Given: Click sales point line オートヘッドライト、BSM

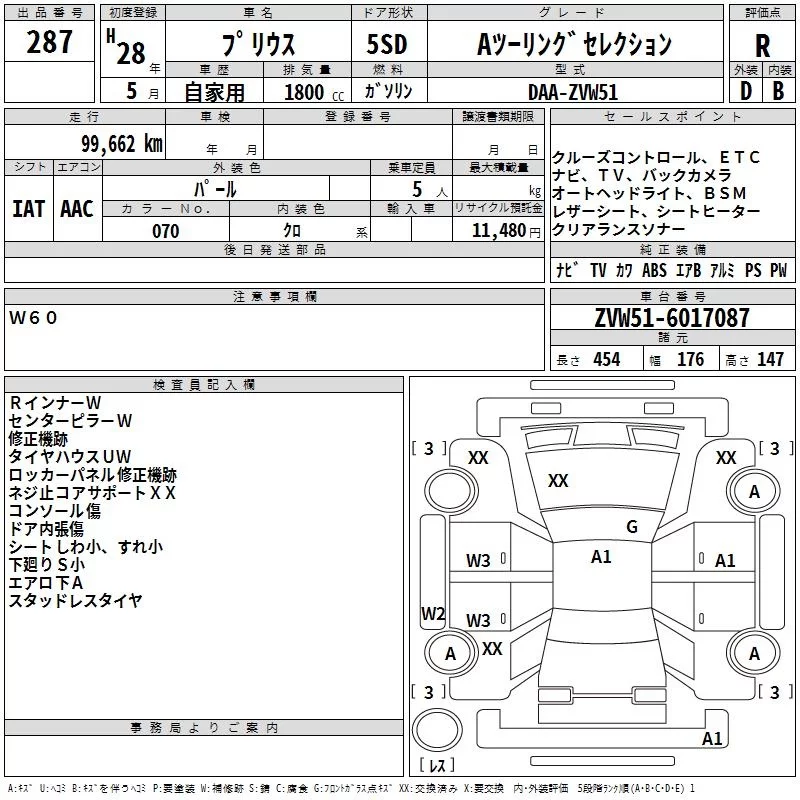Looking at the screenshot, I should pyautogui.click(x=649, y=193).
